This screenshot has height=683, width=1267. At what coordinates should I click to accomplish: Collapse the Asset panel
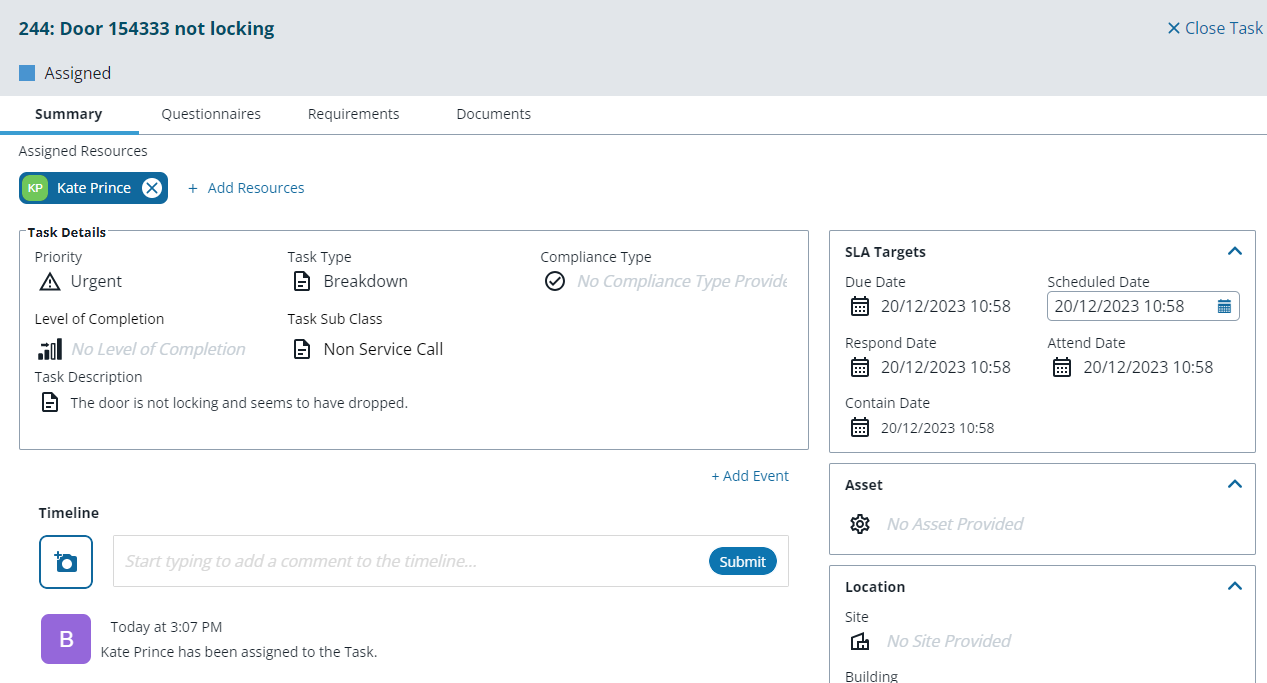click(1234, 485)
